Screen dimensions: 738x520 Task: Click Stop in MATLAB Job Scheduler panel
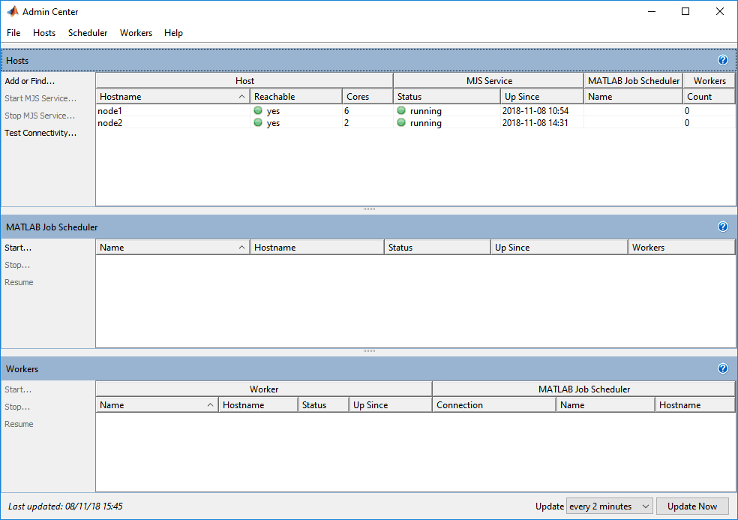(x=17, y=265)
